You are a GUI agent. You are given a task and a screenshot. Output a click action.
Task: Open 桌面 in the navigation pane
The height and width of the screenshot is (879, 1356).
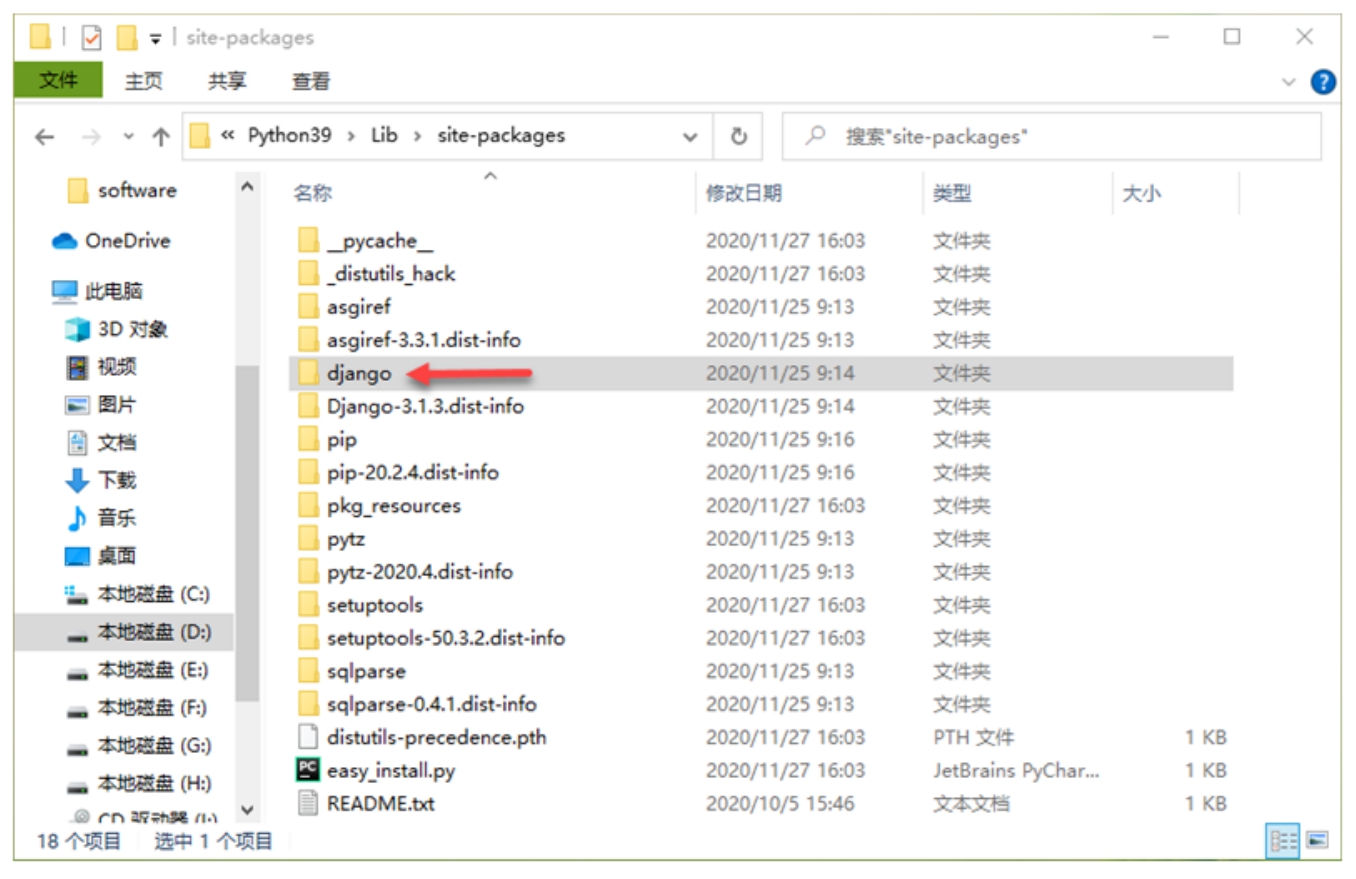point(101,556)
